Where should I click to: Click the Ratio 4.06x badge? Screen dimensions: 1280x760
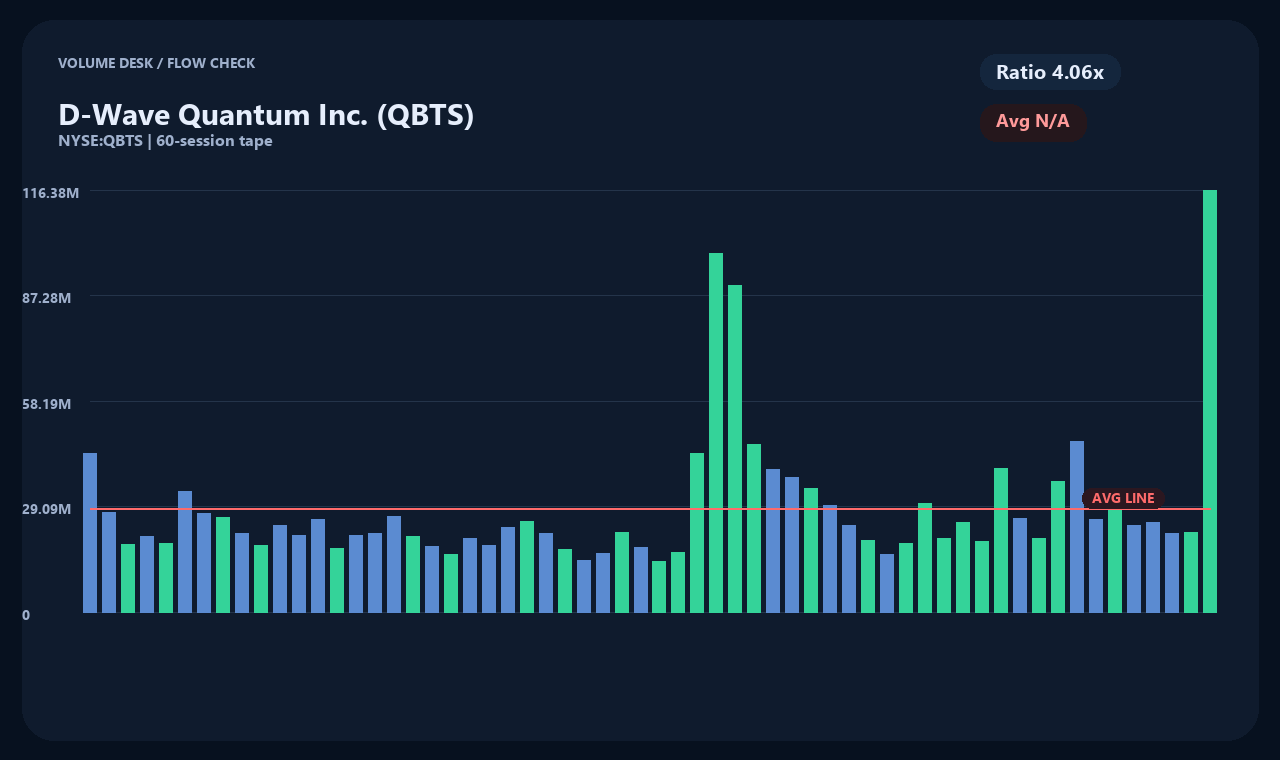1050,72
